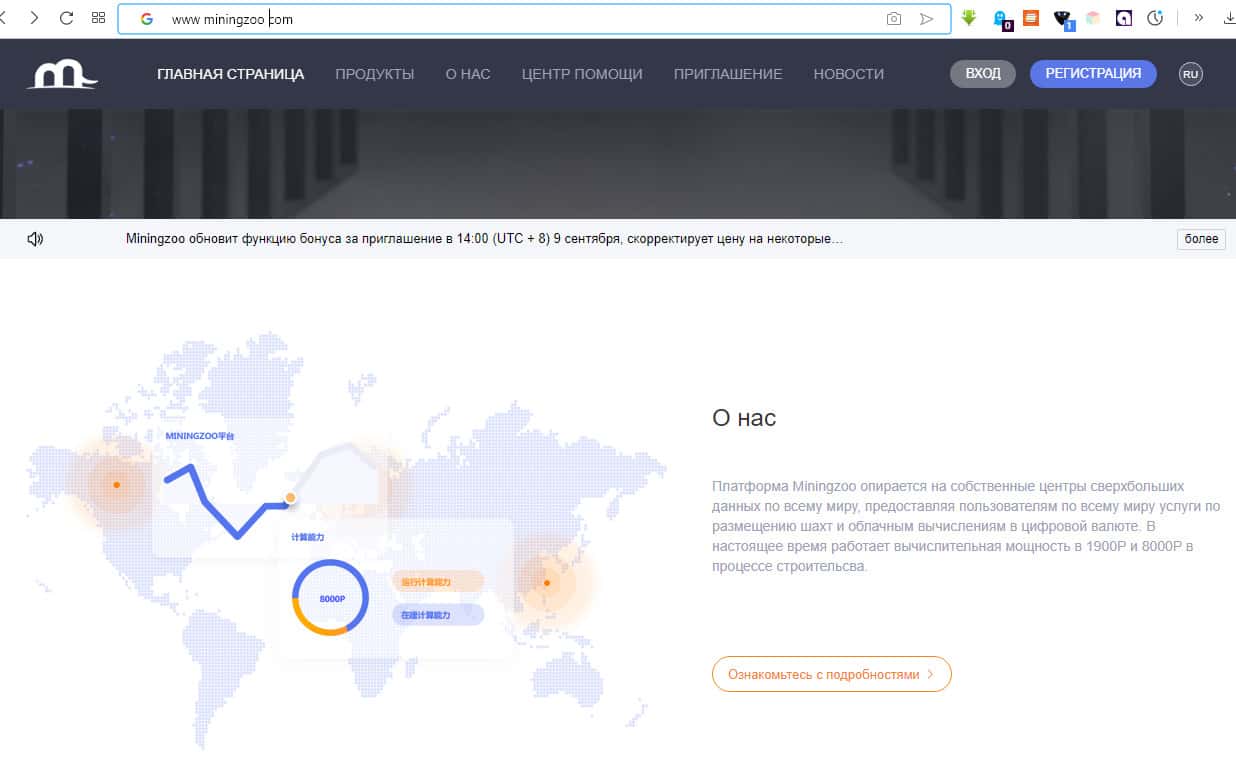Open the О НАС navigation item
The width and height of the screenshot is (1236, 780).
coord(468,74)
